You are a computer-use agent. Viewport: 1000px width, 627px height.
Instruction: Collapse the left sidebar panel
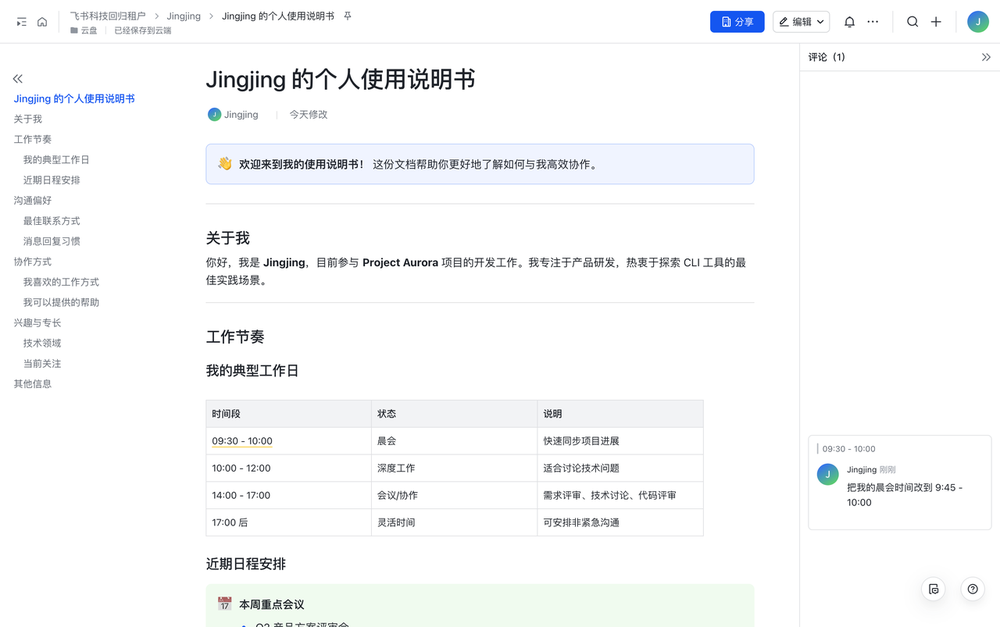[20, 21]
